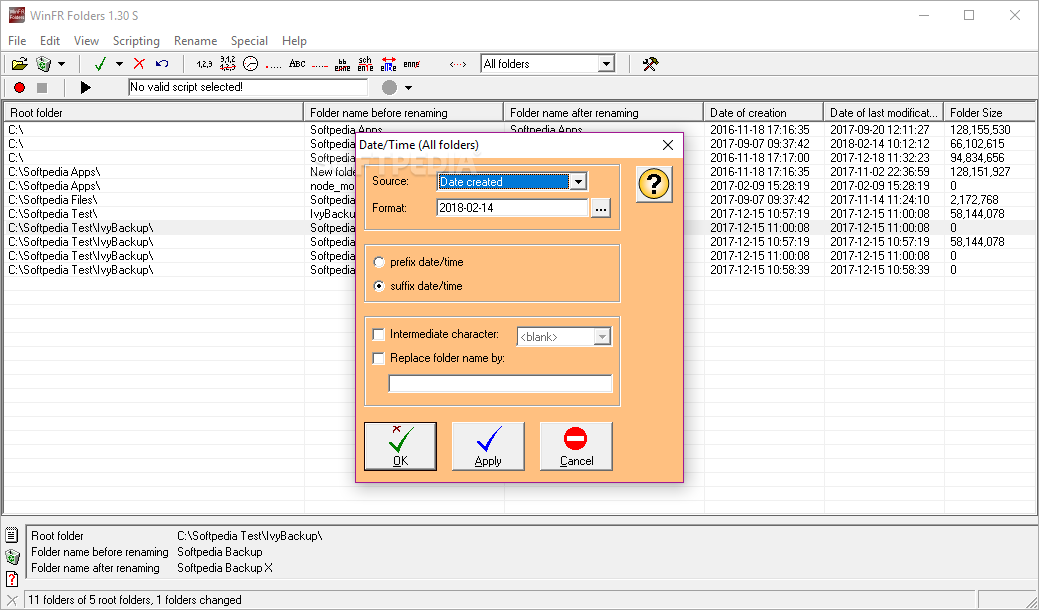Open the Source 'Date created' dropdown
The width and height of the screenshot is (1039, 610).
578,181
